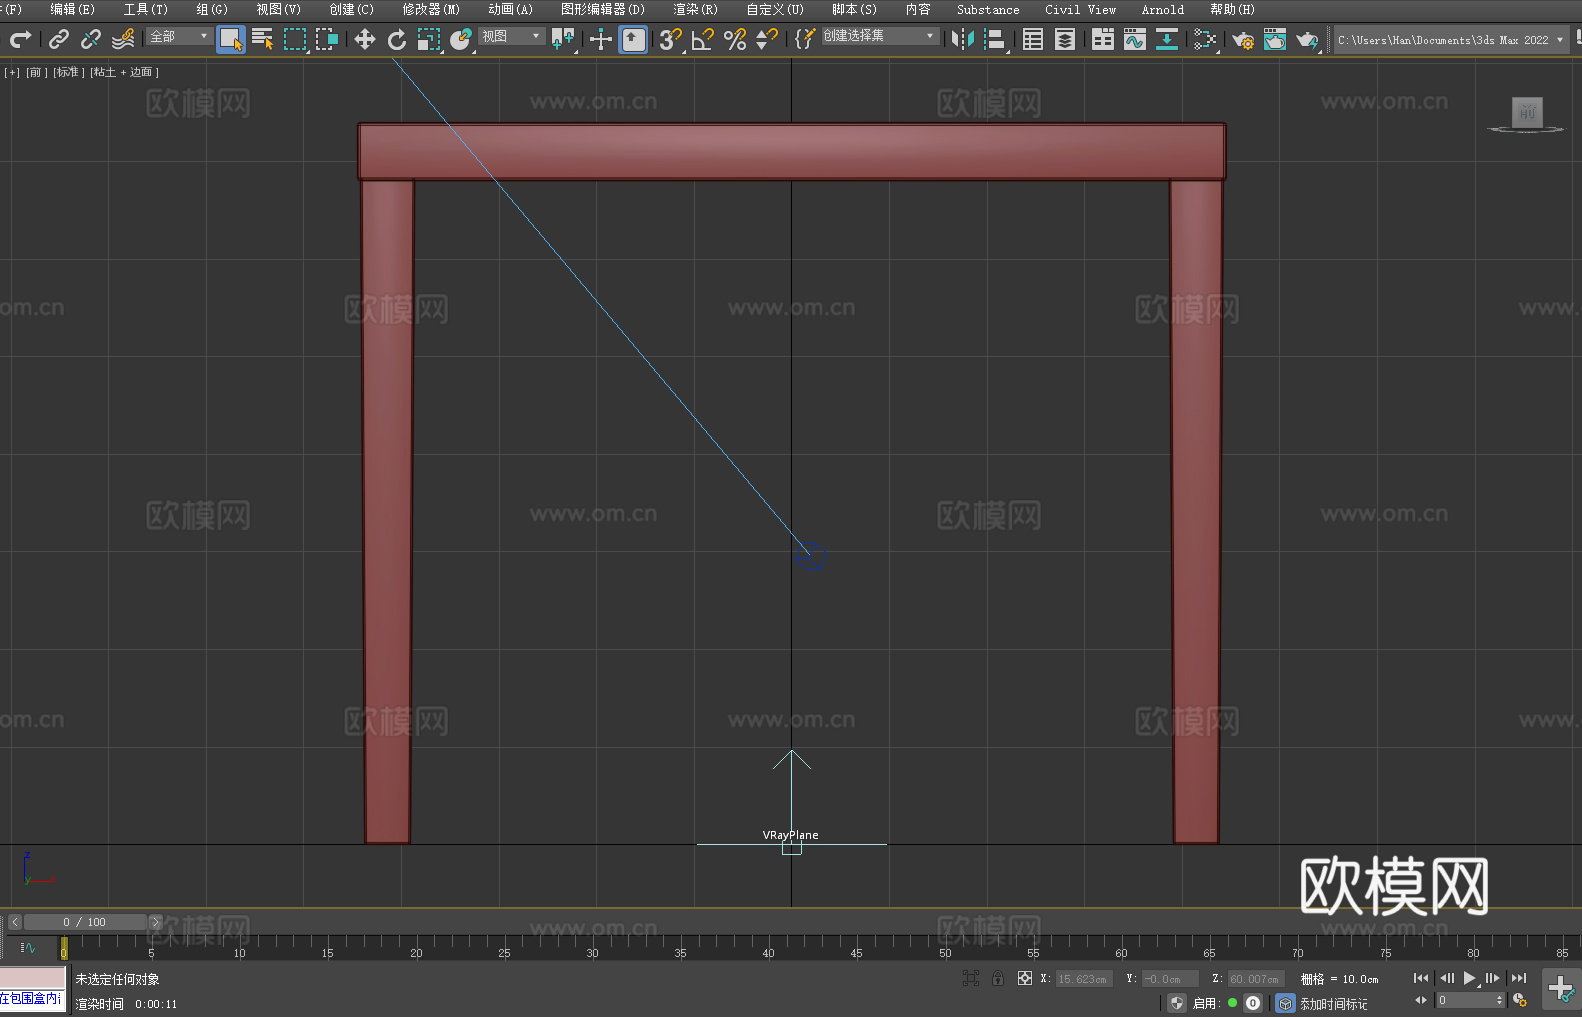Toggle the Spinner Snap button
The width and height of the screenshot is (1582, 1017).
767,39
